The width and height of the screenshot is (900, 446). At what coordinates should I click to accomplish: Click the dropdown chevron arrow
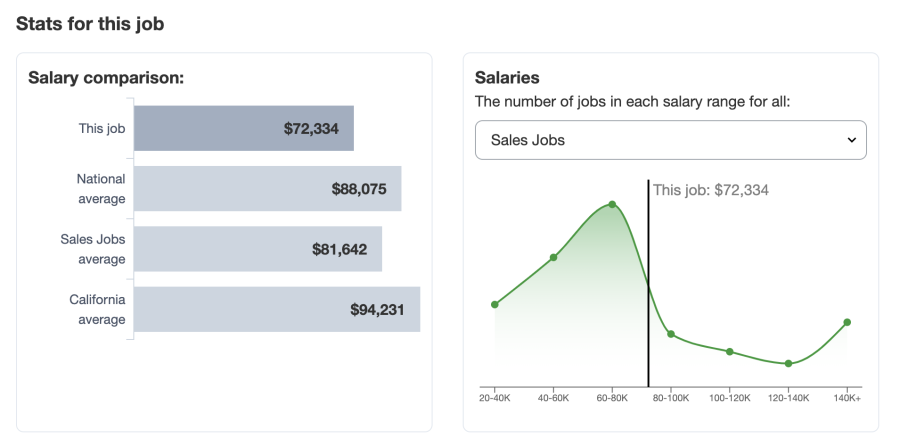click(x=852, y=140)
